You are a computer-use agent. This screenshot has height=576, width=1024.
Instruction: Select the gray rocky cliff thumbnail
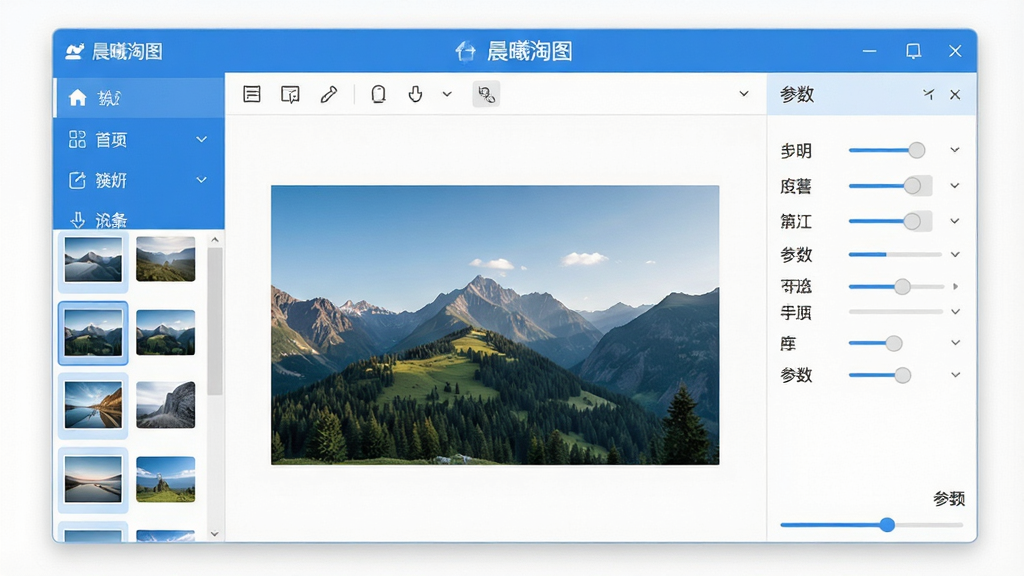(165, 405)
